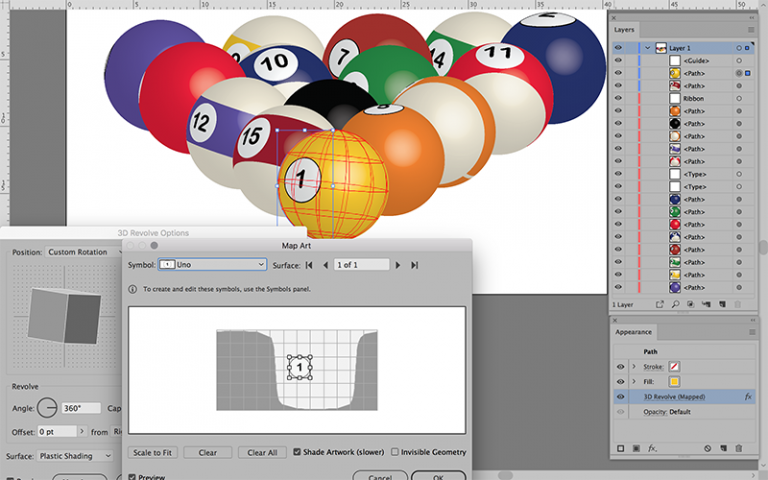768x480 pixels.
Task: Jump to first surface in Map Art
Action: (309, 265)
